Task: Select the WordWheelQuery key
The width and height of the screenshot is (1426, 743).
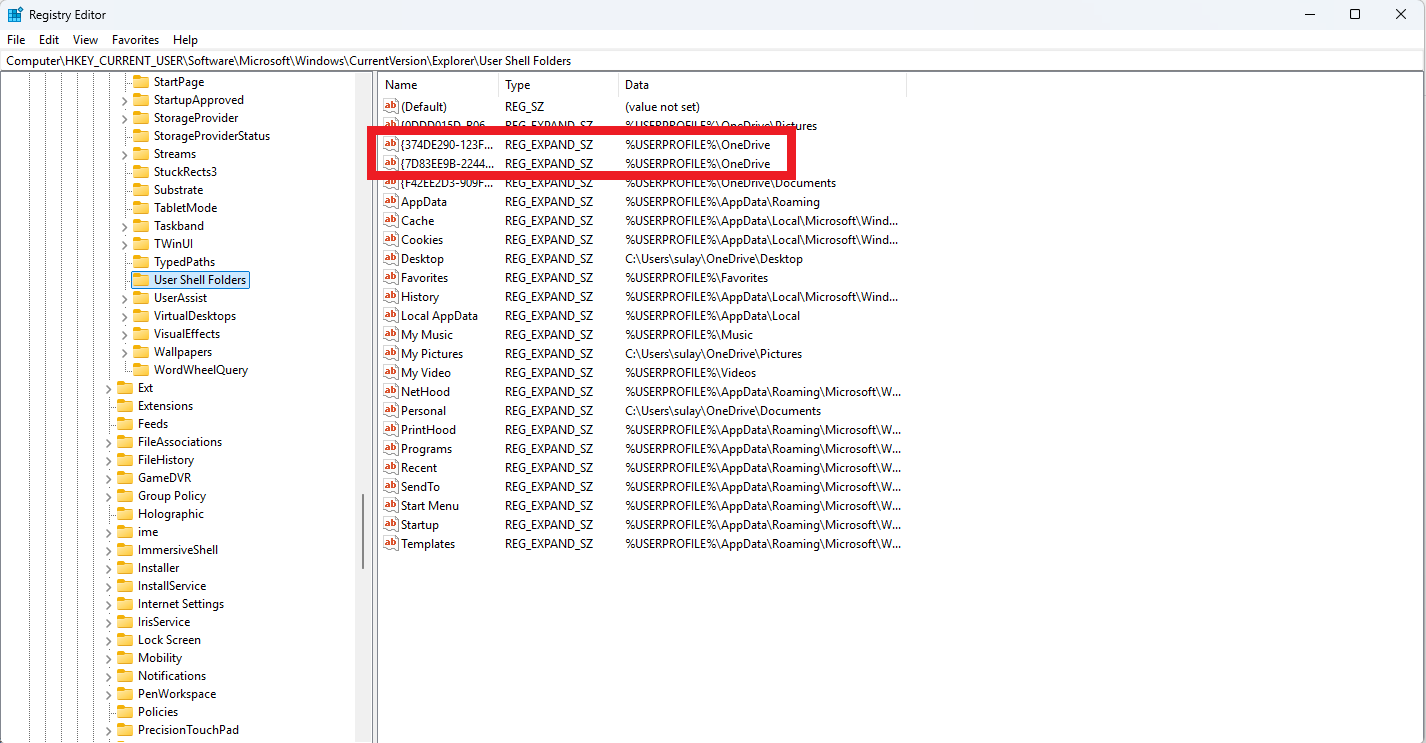Action: tap(200, 370)
